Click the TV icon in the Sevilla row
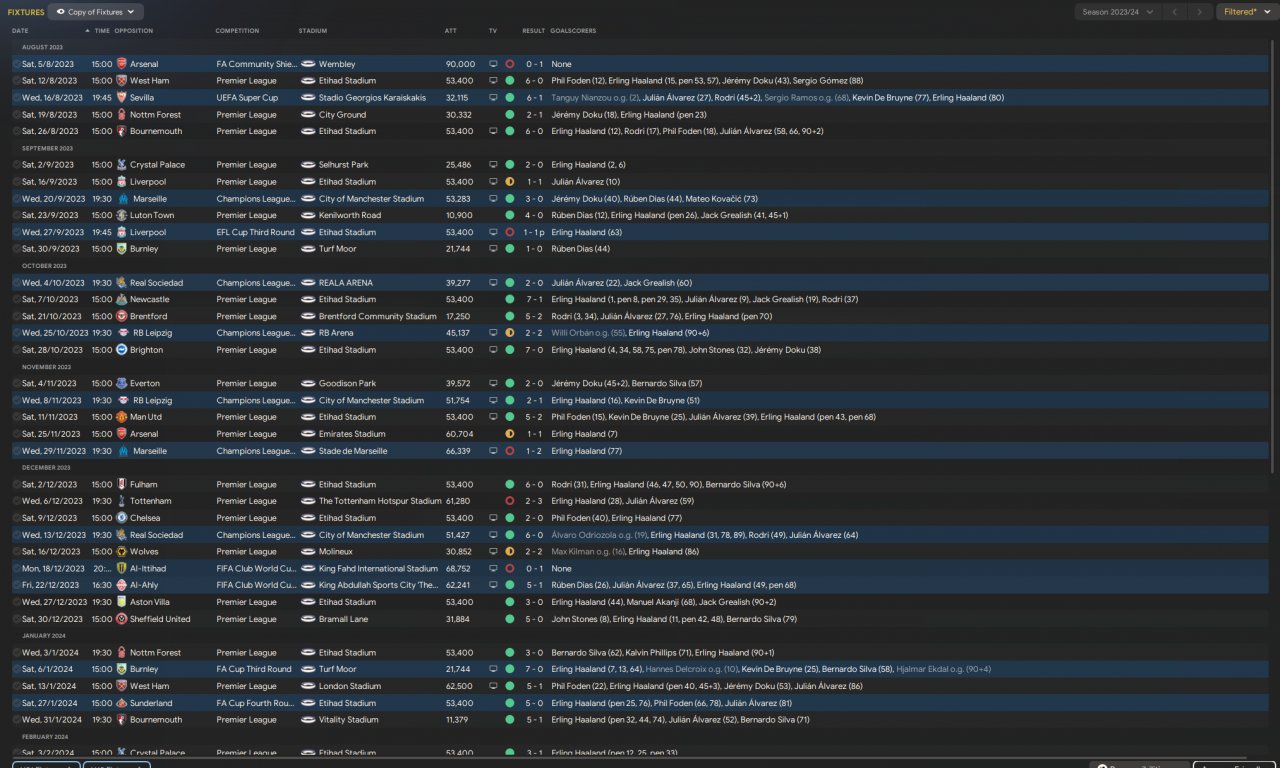This screenshot has width=1280, height=768. click(x=493, y=98)
